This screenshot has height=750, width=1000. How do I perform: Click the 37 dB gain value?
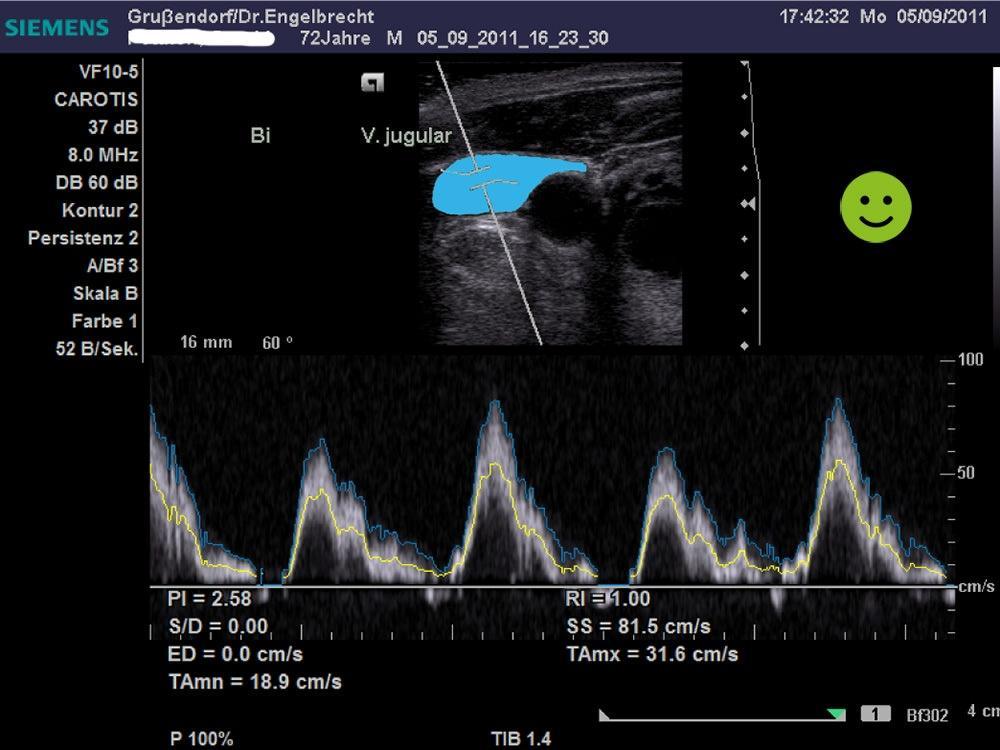pos(113,127)
